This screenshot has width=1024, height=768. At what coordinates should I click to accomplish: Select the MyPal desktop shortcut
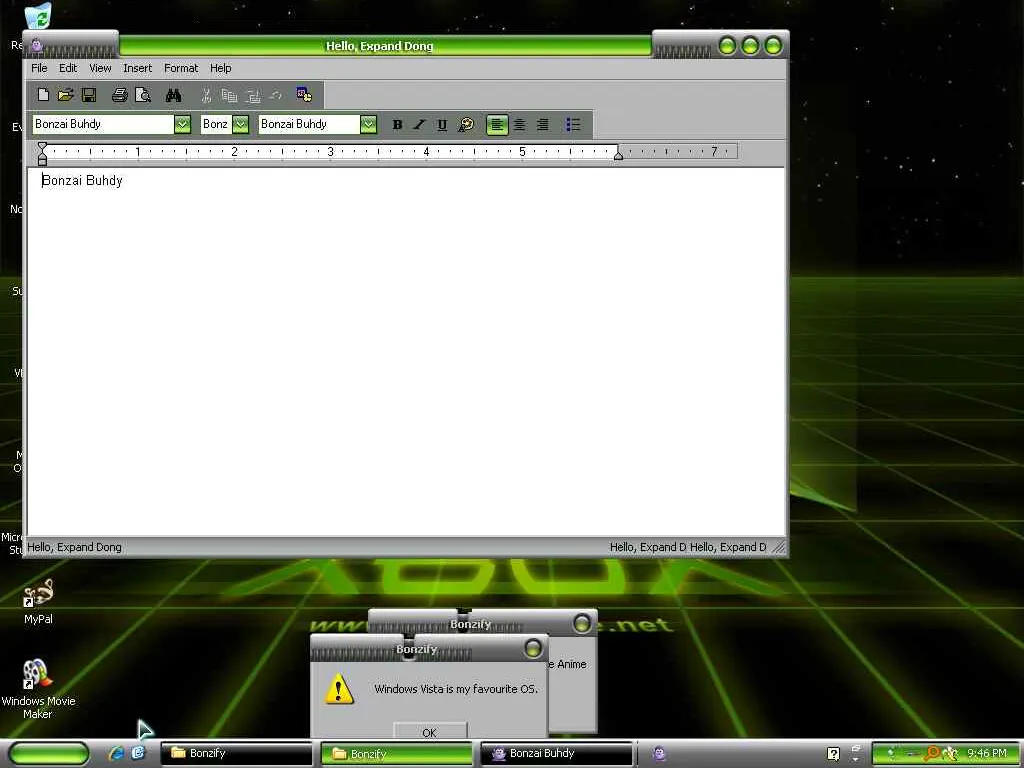[38, 601]
